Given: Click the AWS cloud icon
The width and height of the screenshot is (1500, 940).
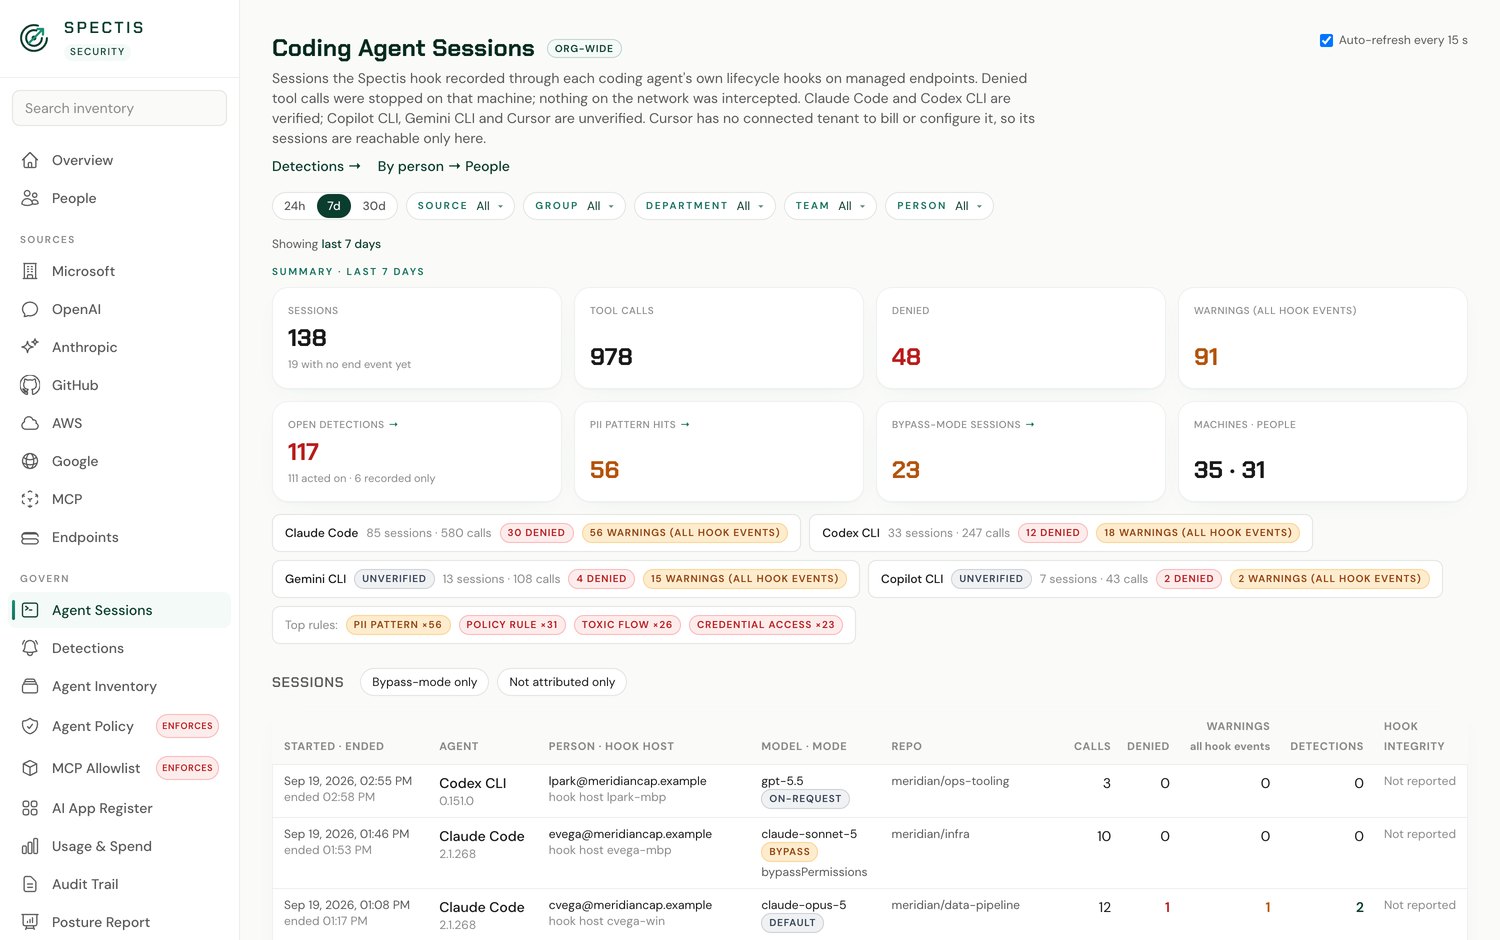Looking at the screenshot, I should (30, 423).
